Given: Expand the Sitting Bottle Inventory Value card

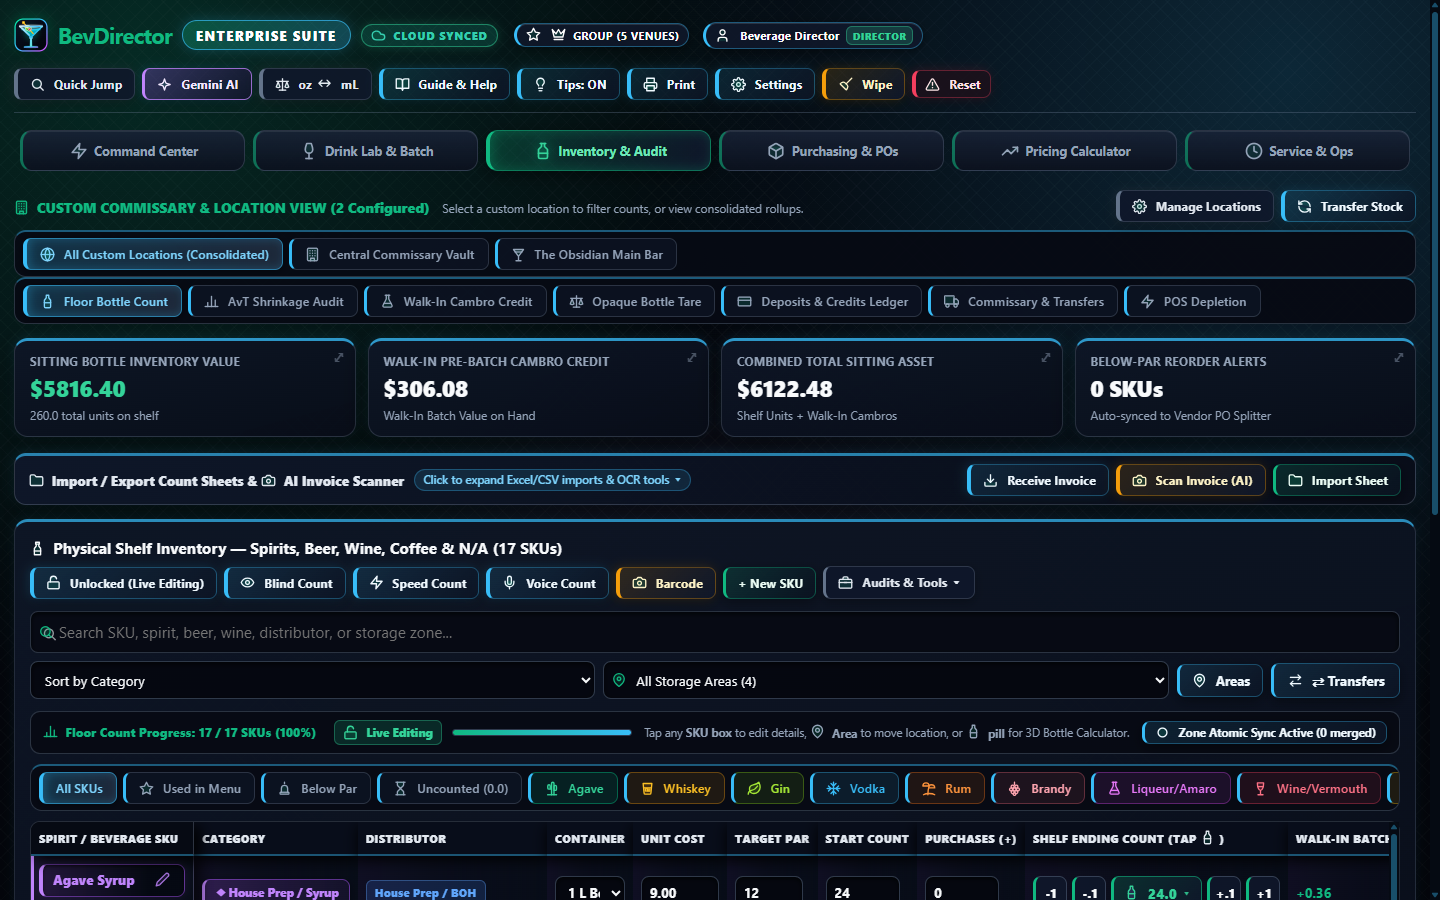Looking at the screenshot, I should click(x=339, y=357).
